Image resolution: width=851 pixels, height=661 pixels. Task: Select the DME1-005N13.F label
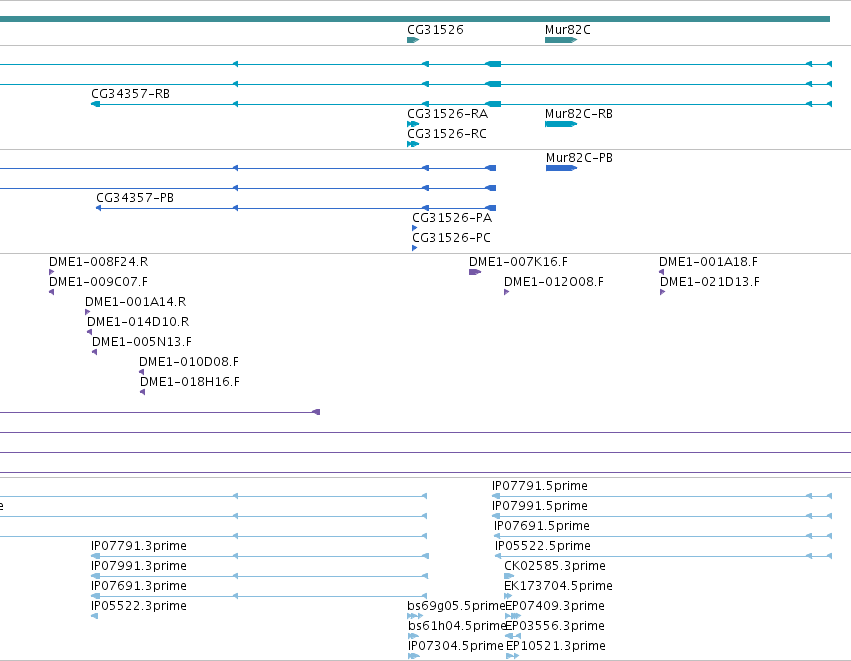(x=142, y=342)
